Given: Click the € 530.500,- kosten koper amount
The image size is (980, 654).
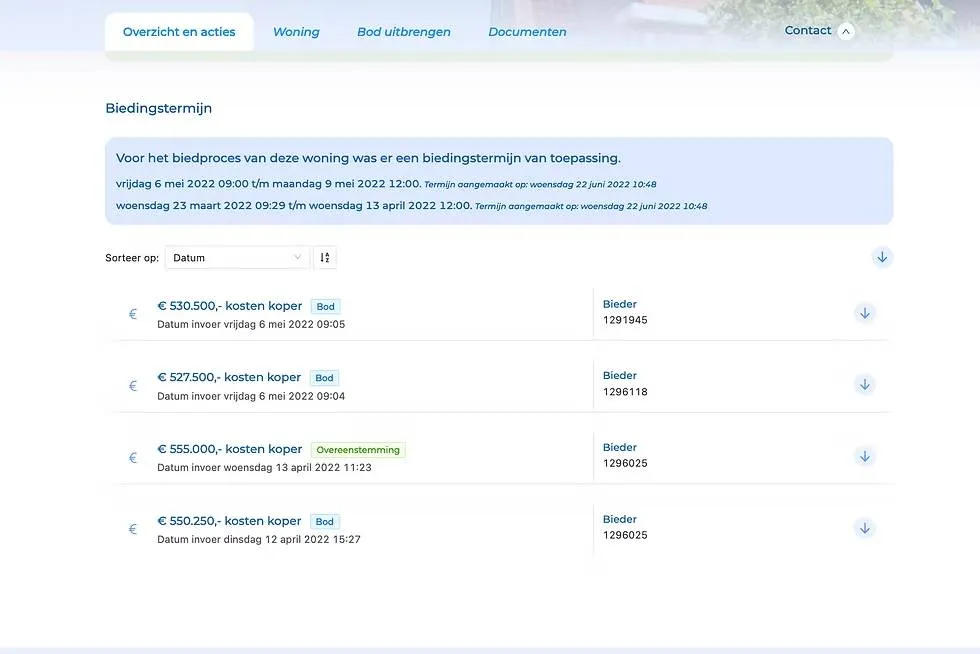Looking at the screenshot, I should pos(229,306).
